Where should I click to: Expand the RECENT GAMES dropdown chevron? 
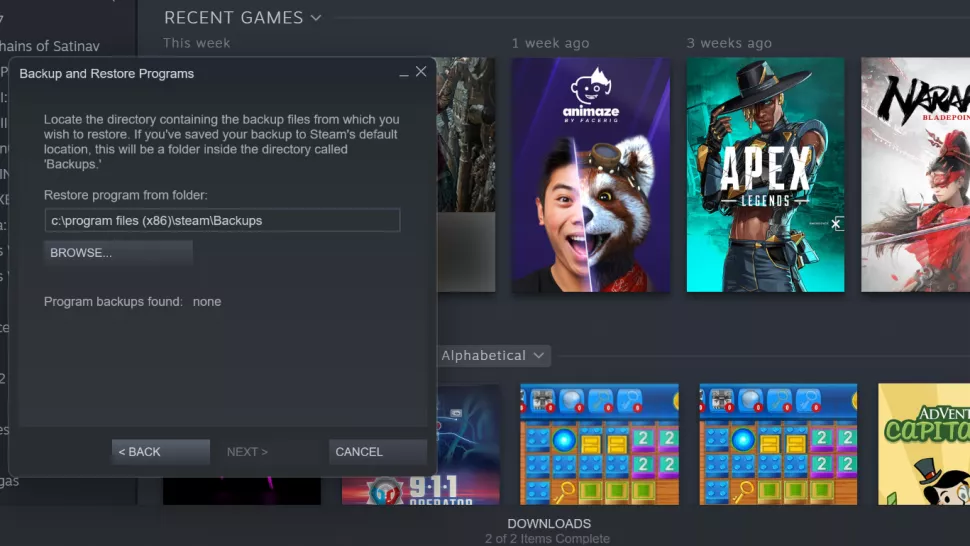click(x=316, y=18)
